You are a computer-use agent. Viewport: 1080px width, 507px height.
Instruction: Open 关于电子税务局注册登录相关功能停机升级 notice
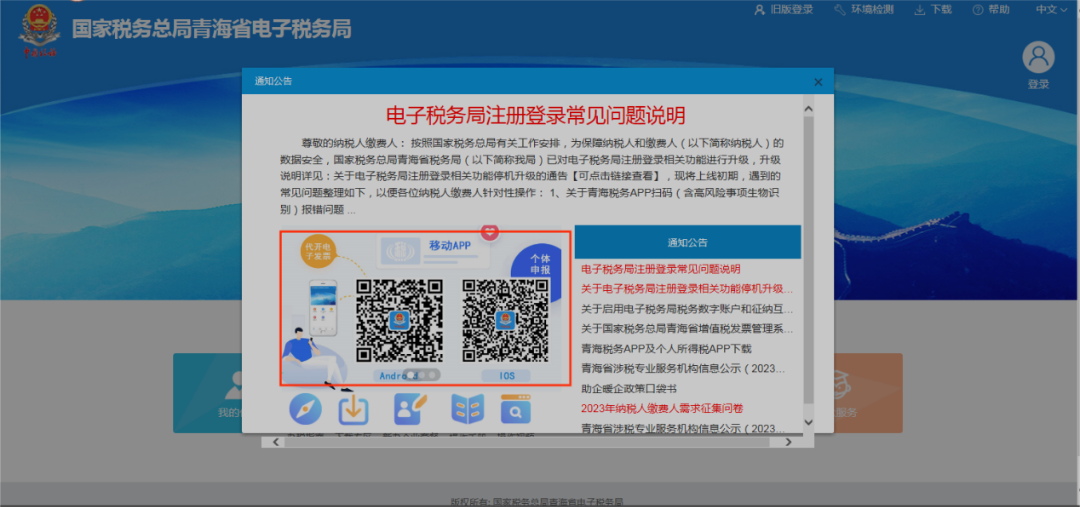point(687,289)
